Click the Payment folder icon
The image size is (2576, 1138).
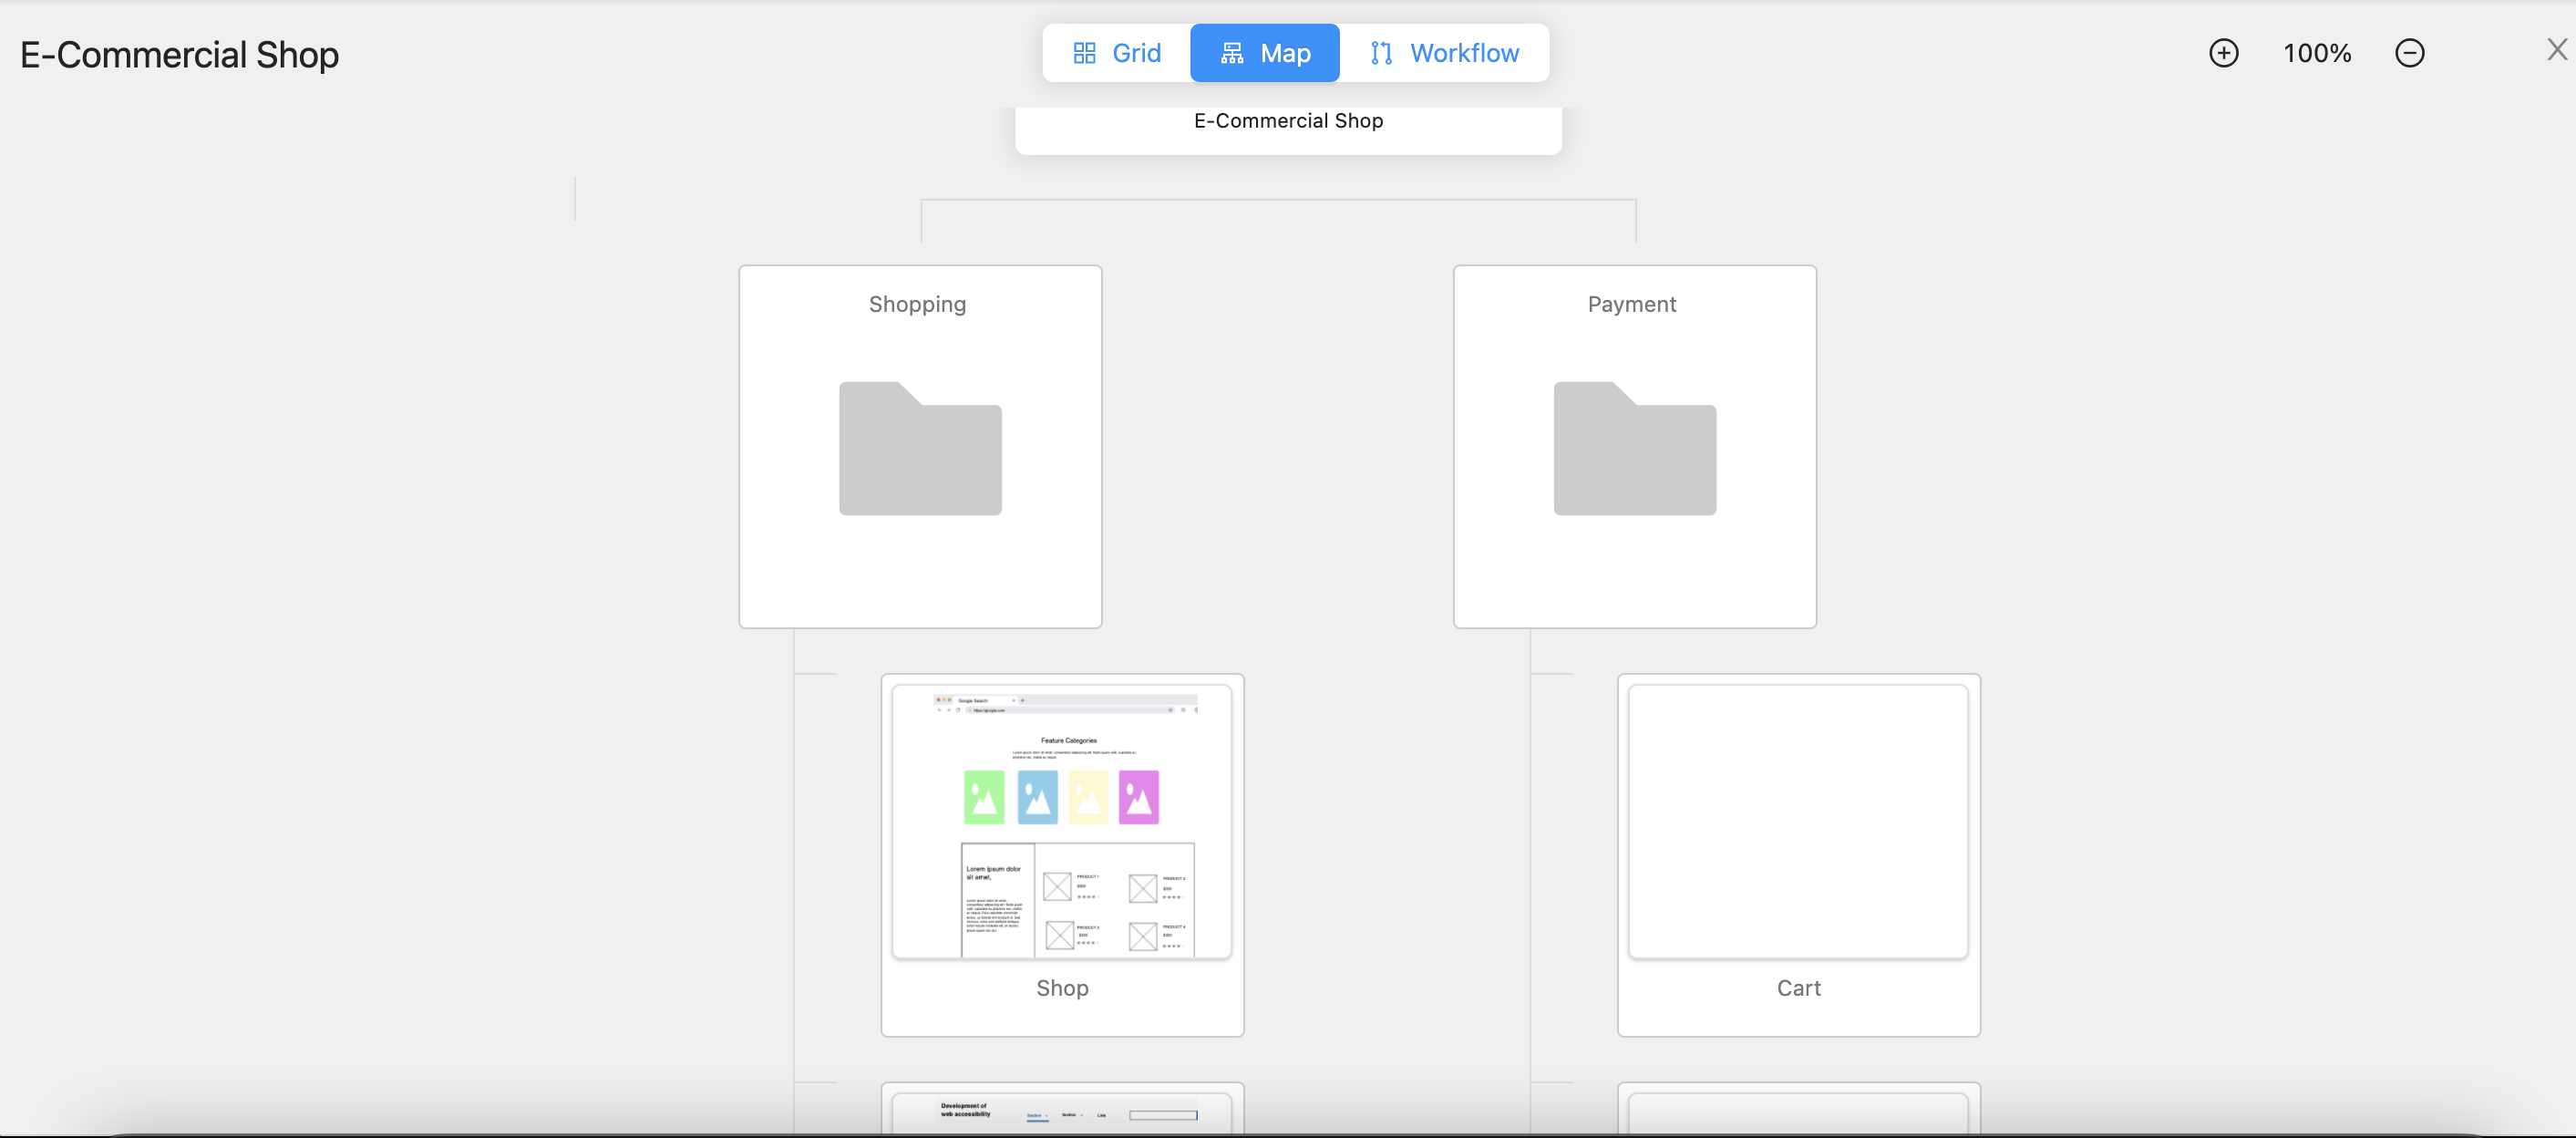point(1634,449)
